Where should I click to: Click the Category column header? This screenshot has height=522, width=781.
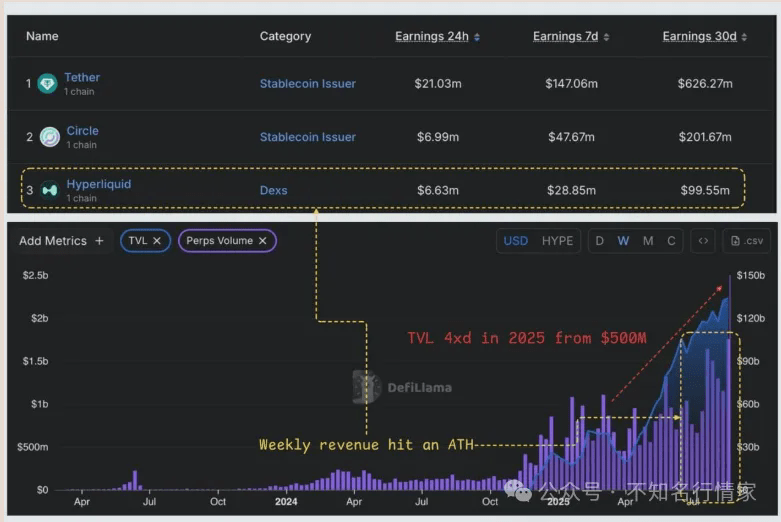pos(285,36)
